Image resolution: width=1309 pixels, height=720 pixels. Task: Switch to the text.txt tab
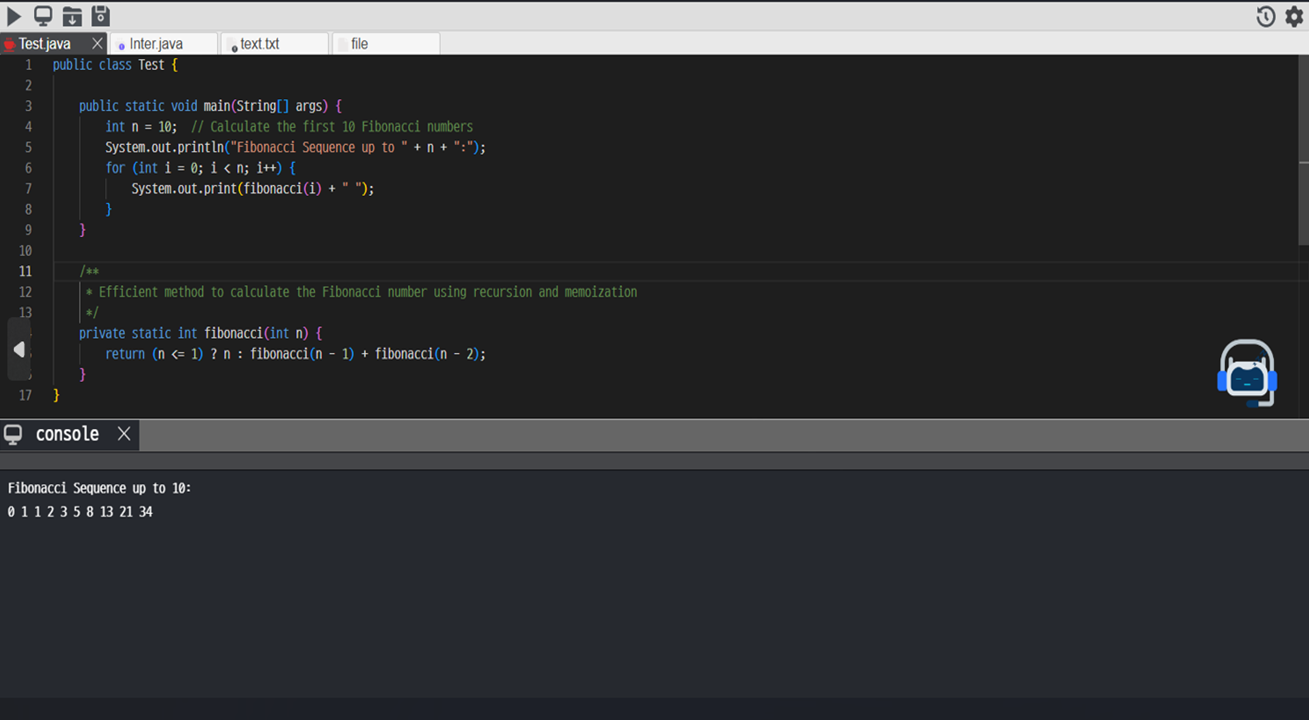260,44
